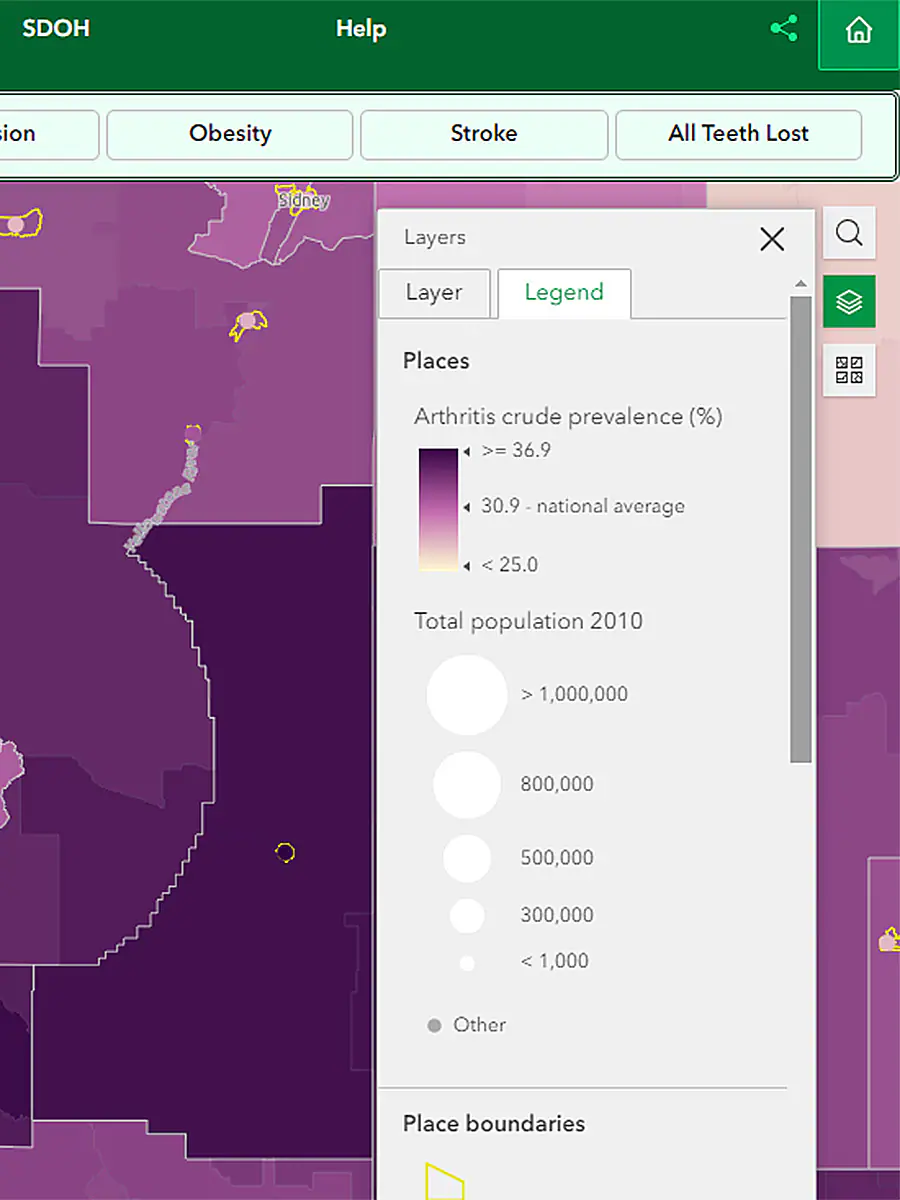Open the share options

coord(784,29)
